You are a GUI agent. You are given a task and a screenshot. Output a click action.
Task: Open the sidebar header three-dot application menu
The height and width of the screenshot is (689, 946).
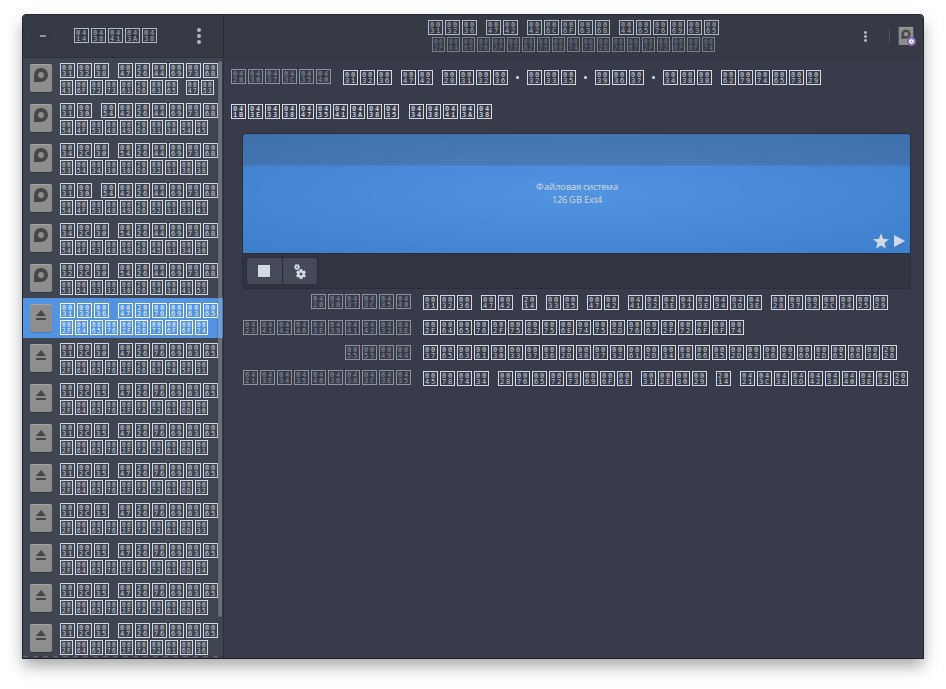coord(198,36)
